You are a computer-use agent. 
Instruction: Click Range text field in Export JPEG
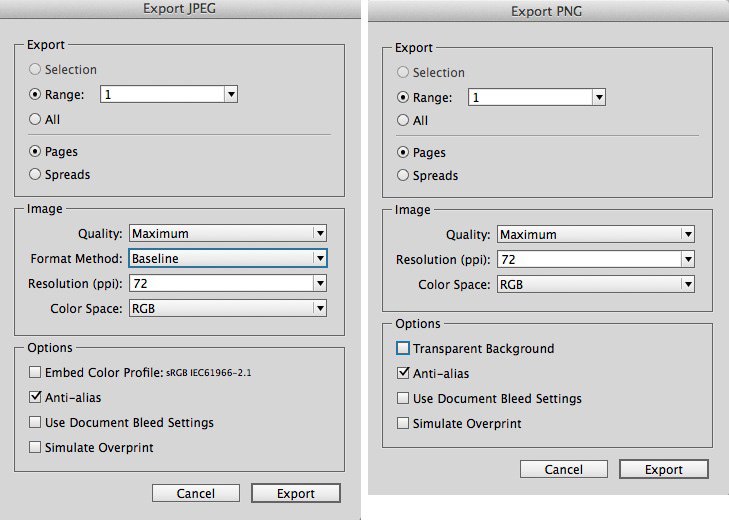tap(162, 94)
